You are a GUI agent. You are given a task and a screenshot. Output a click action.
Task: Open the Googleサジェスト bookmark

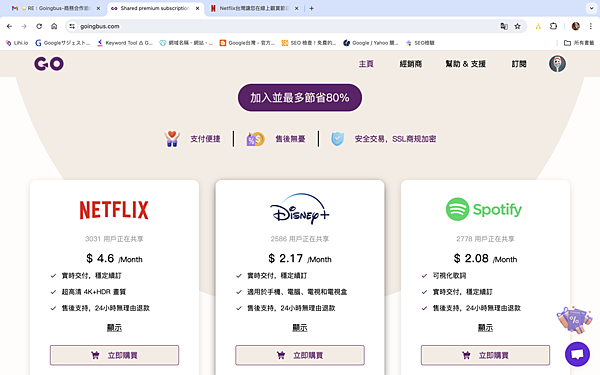click(x=63, y=43)
